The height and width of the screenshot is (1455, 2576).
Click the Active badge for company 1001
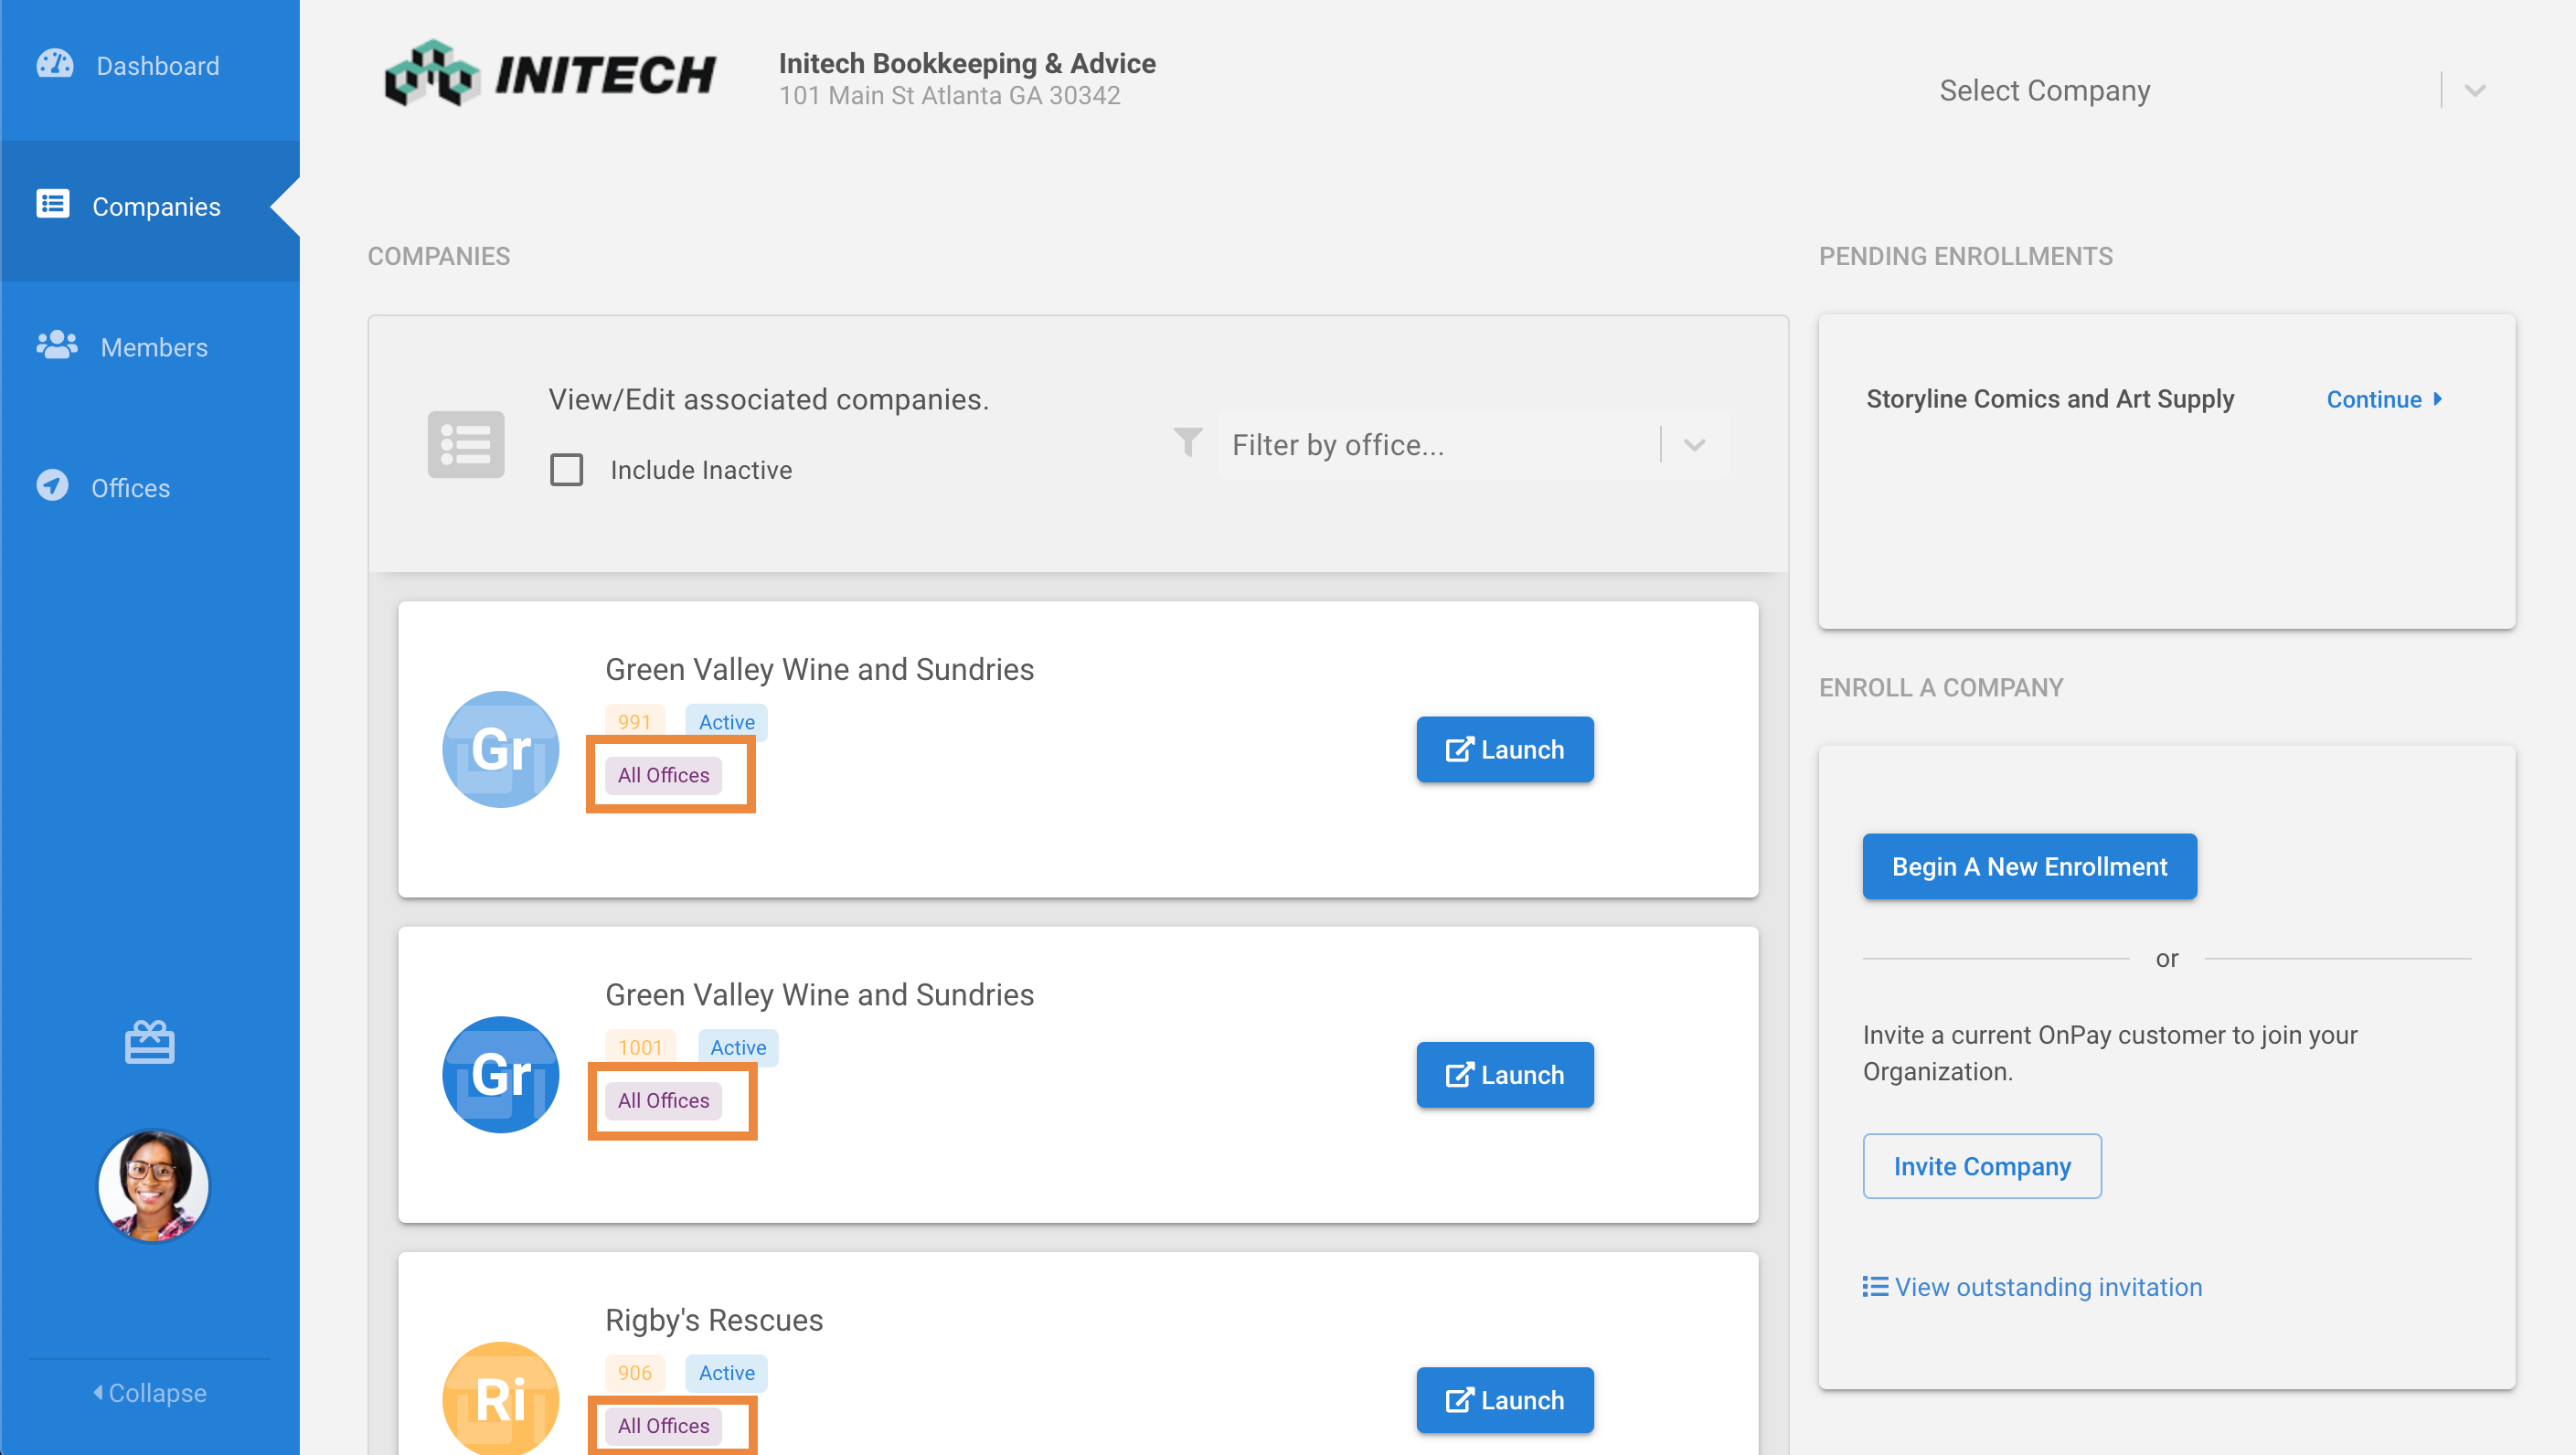(x=738, y=1047)
